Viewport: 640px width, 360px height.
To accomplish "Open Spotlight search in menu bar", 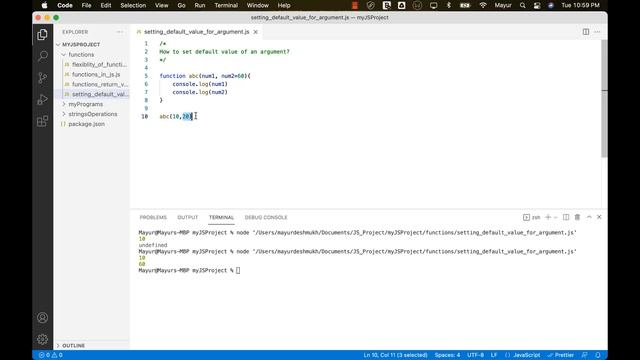I will tap(522, 5).
